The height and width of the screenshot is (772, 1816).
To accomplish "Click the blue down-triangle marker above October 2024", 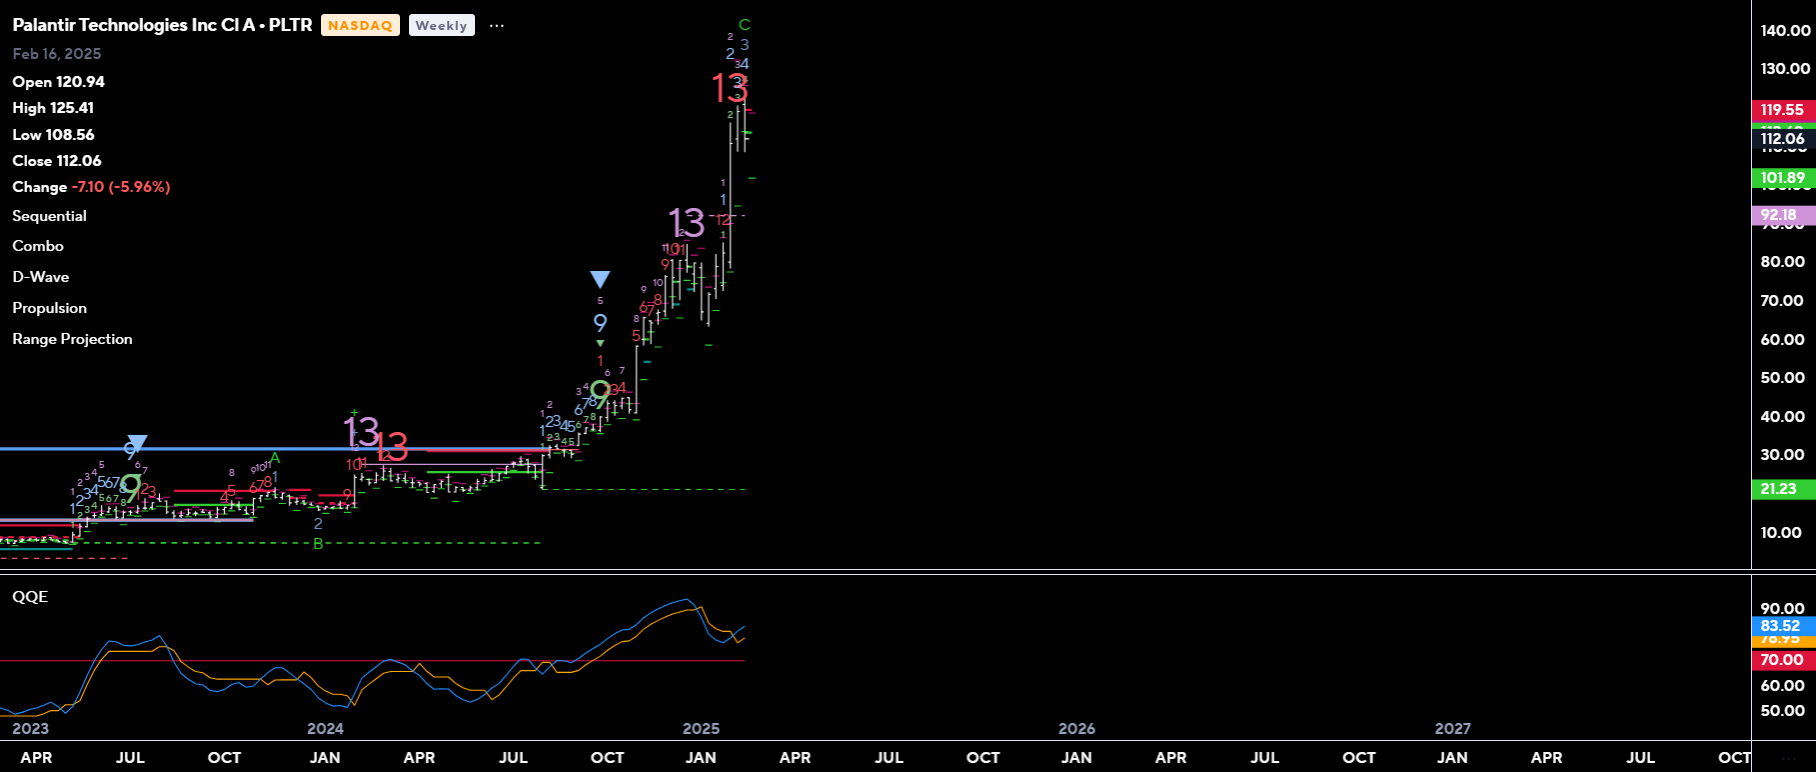I will pyautogui.click(x=600, y=280).
